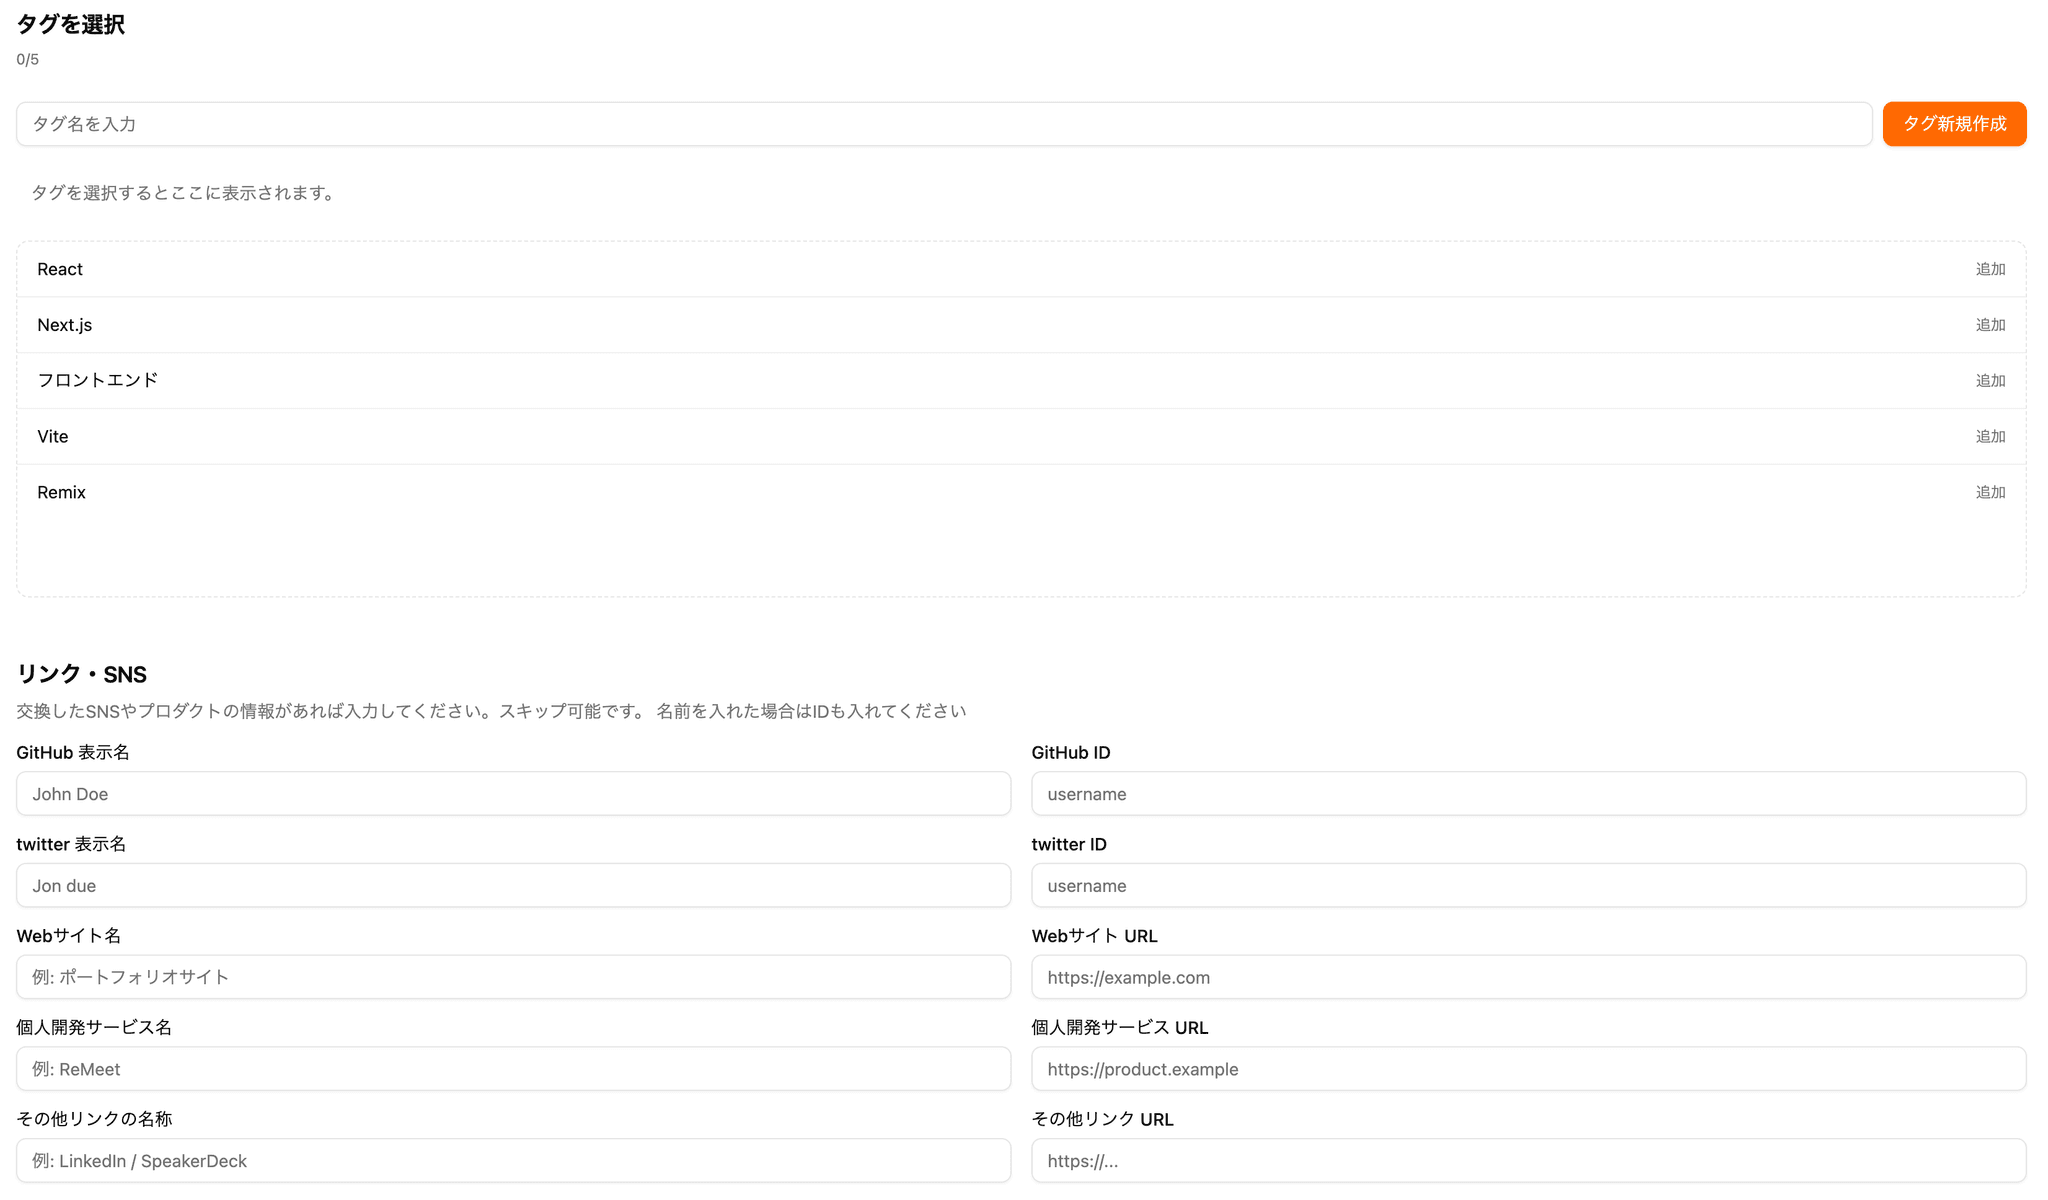Viewport: 2048px width, 1200px height.
Task: Click the その他リンクの名称 input field
Action: [513, 1161]
